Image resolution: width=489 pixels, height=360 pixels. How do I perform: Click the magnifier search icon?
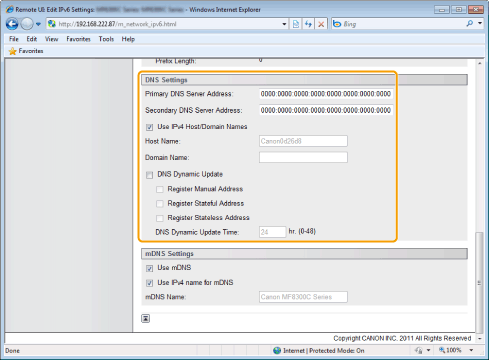tap(470, 23)
